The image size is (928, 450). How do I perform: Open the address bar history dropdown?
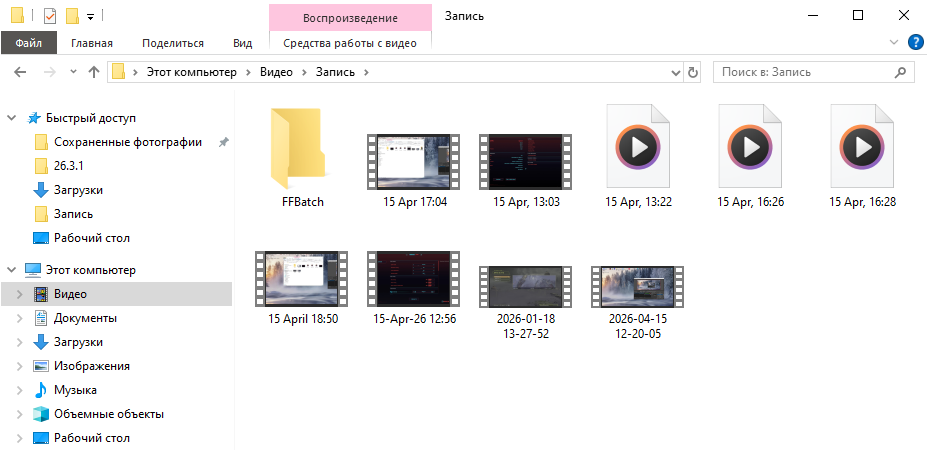[x=676, y=72]
